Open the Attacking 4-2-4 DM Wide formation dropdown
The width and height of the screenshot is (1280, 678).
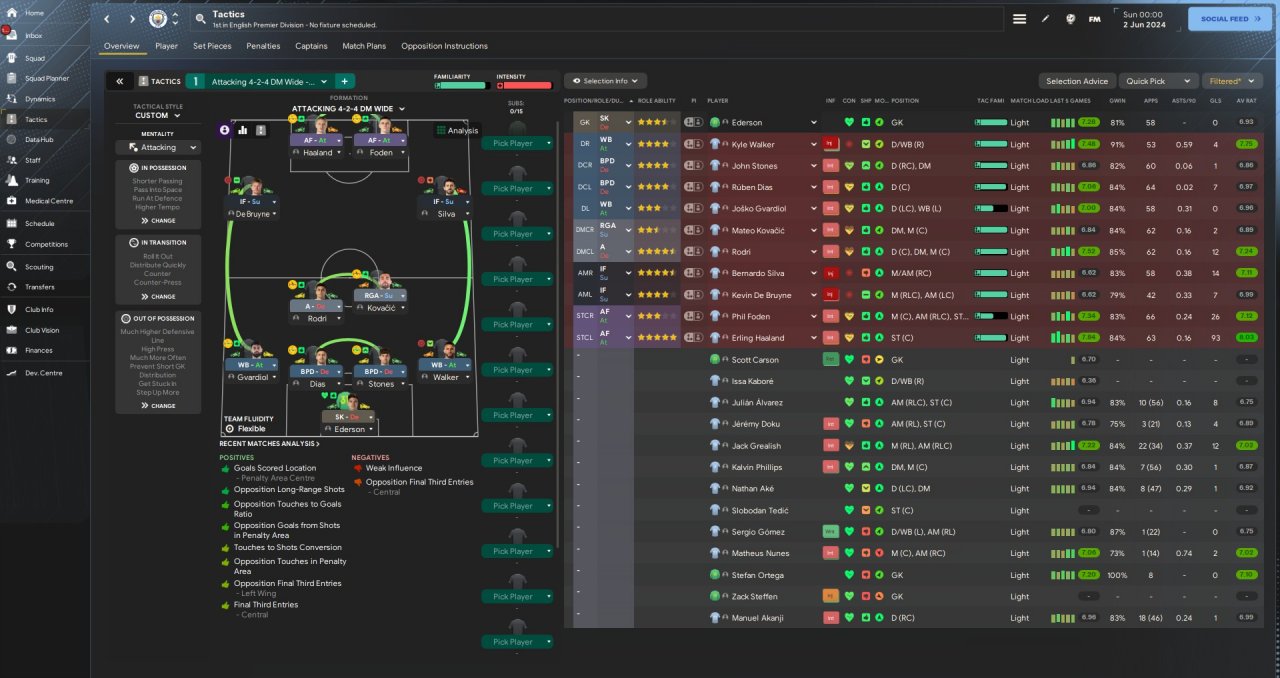pyautogui.click(x=348, y=108)
